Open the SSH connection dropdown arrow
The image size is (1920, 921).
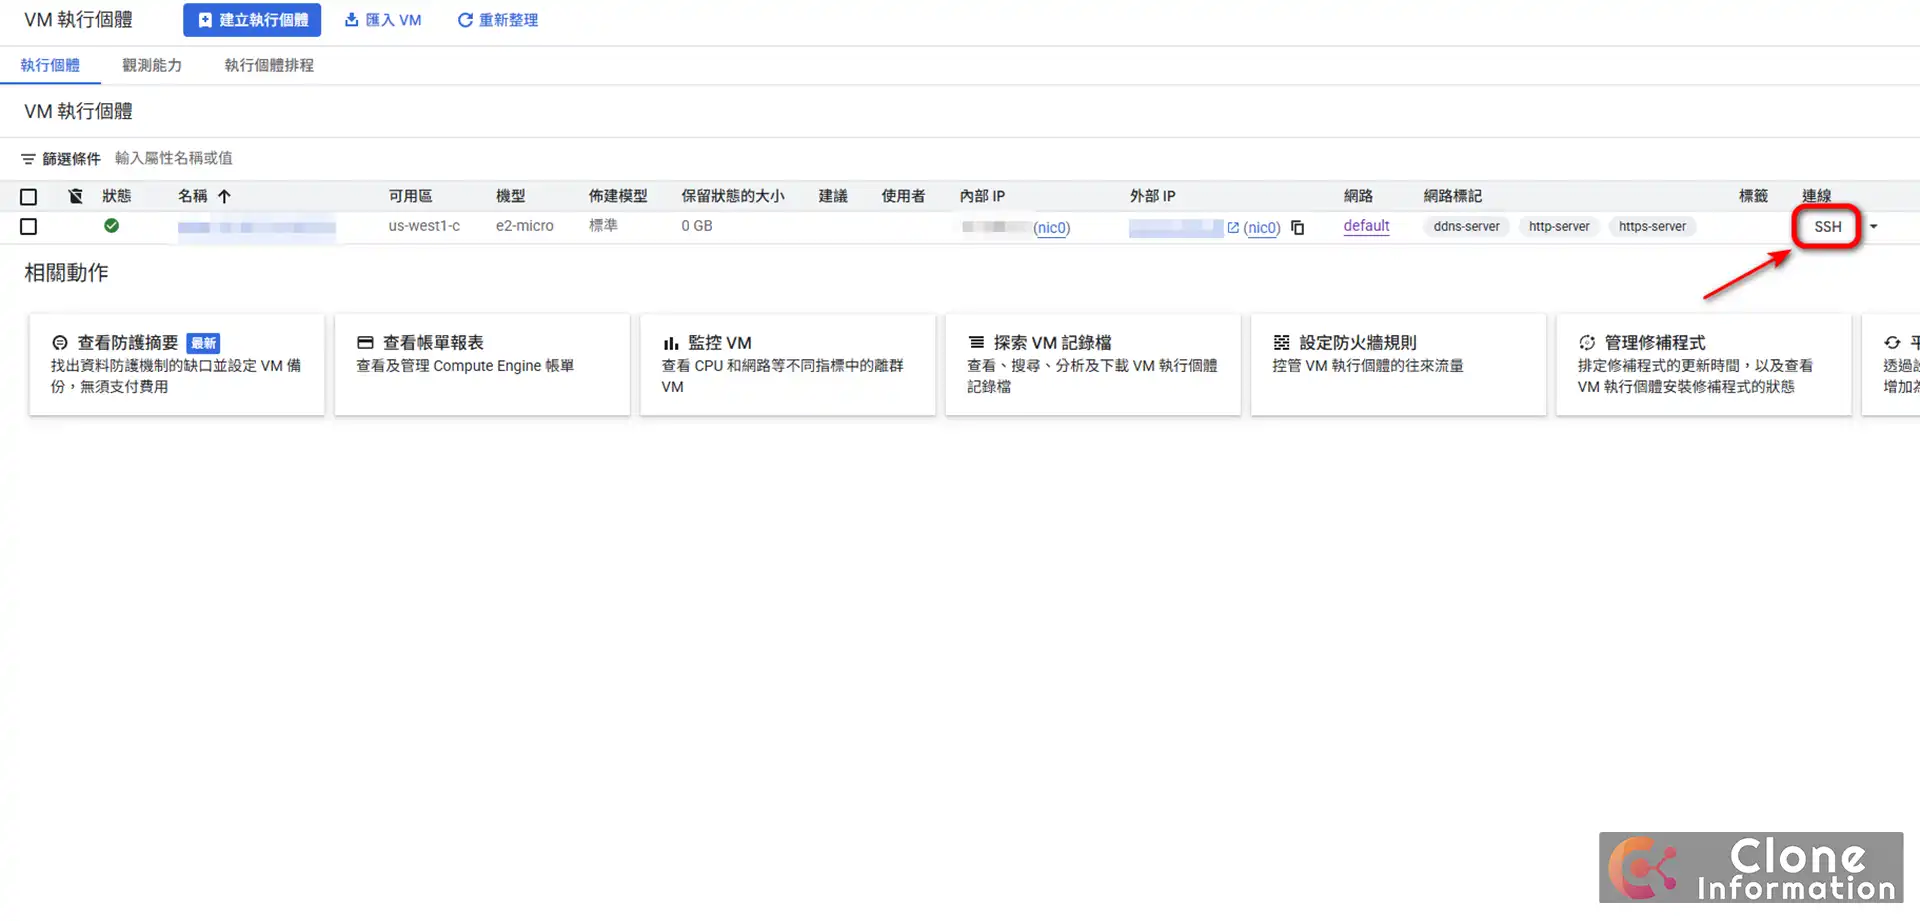click(1874, 226)
